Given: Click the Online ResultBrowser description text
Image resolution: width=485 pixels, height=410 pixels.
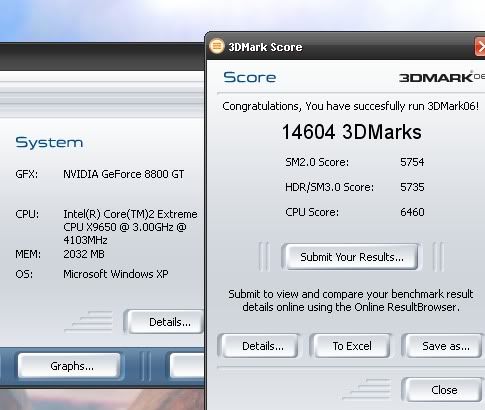Looking at the screenshot, I should tap(351, 300).
